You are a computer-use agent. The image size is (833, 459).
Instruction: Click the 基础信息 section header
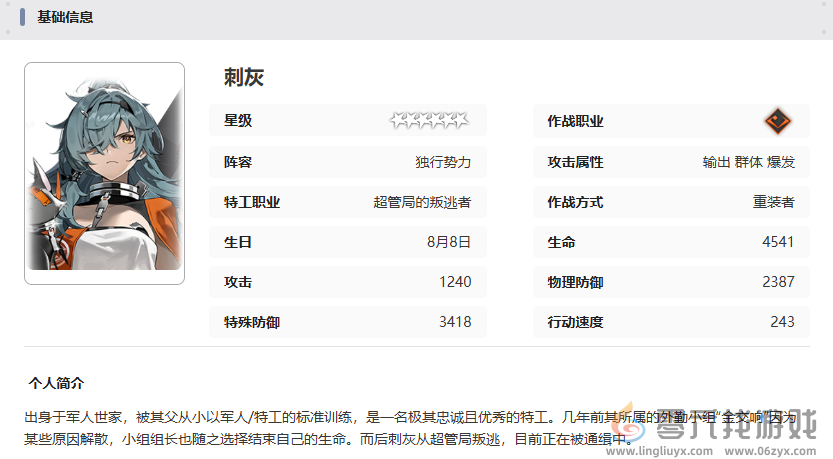(x=66, y=17)
